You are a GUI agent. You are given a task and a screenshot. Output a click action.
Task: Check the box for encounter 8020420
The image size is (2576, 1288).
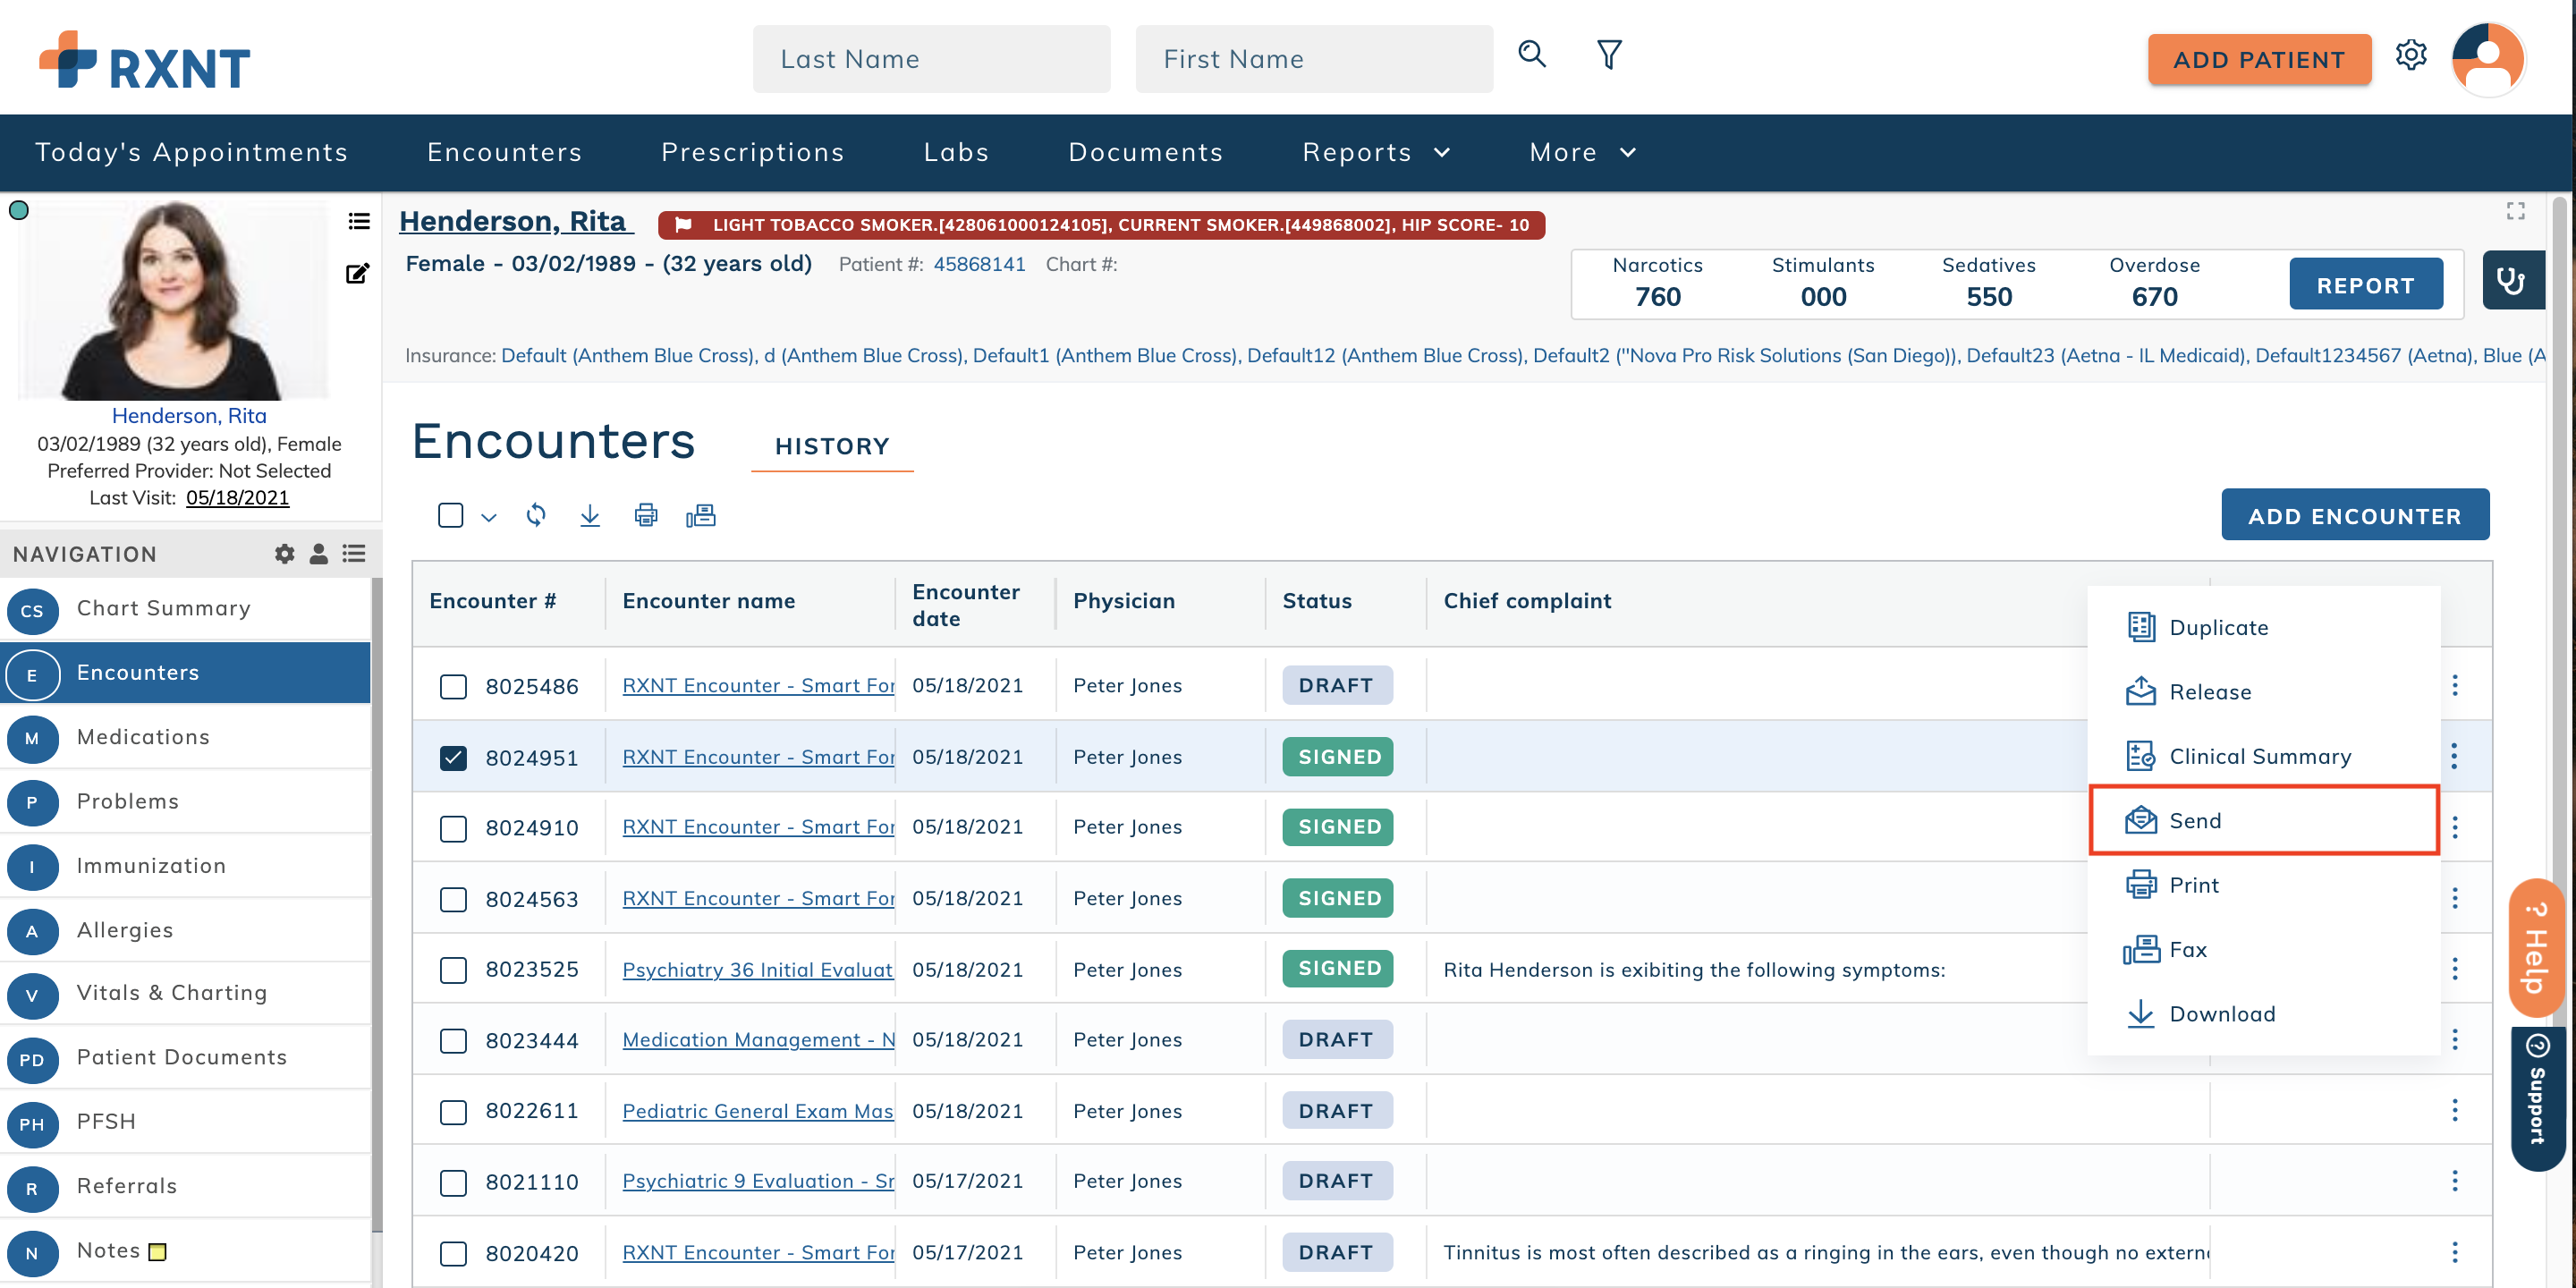pyautogui.click(x=454, y=1254)
